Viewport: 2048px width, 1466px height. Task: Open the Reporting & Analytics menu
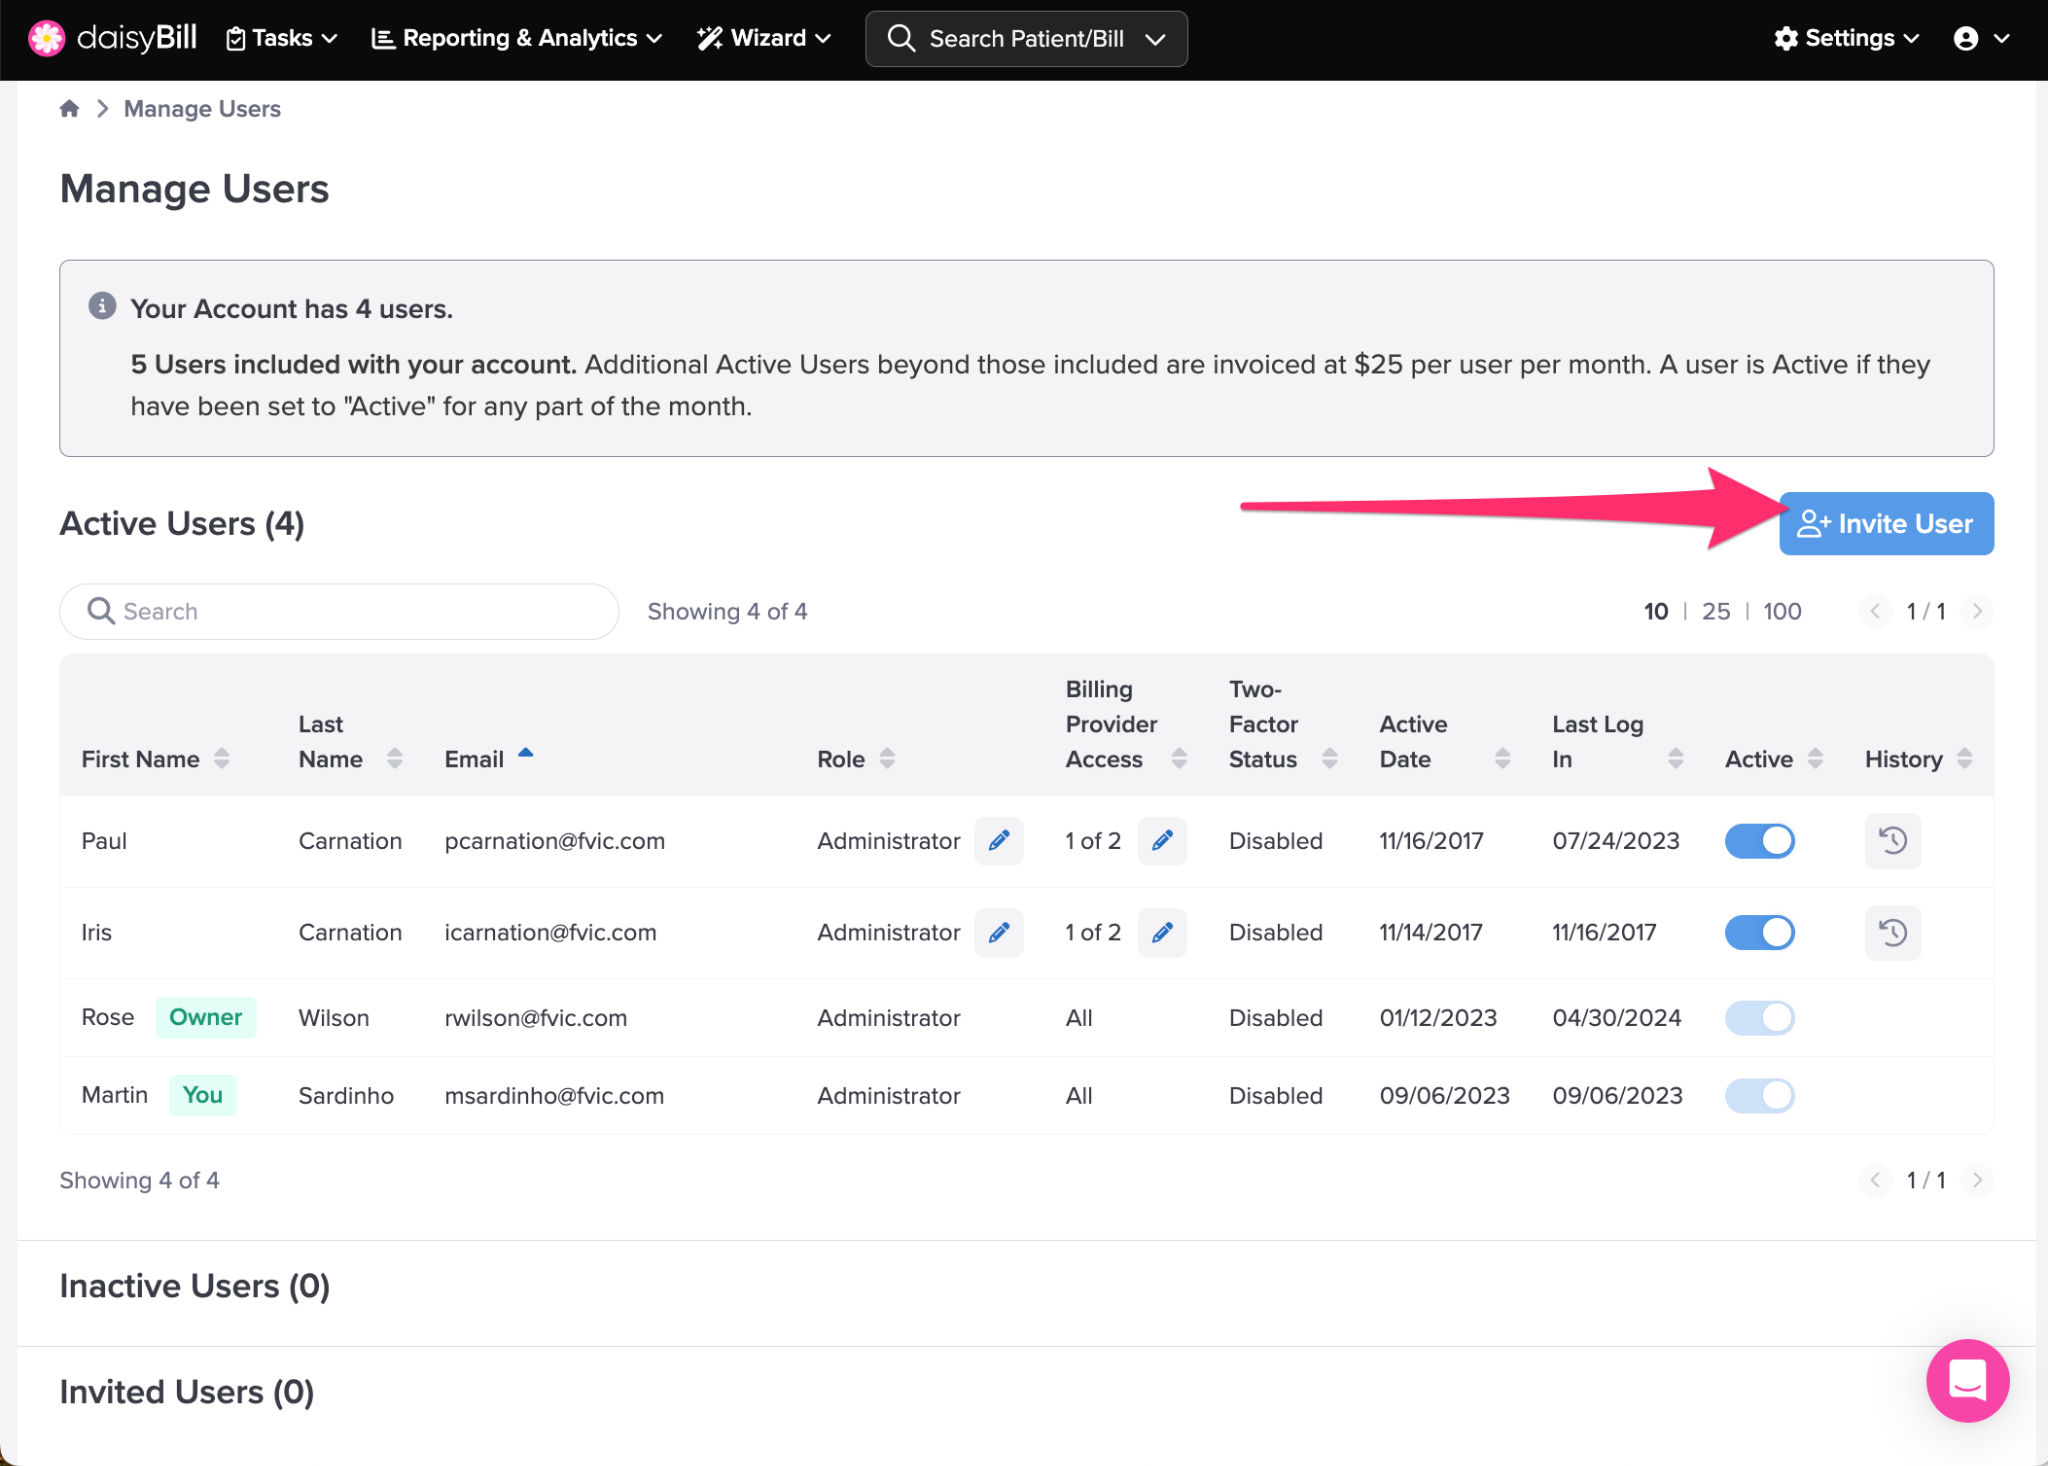click(x=516, y=38)
